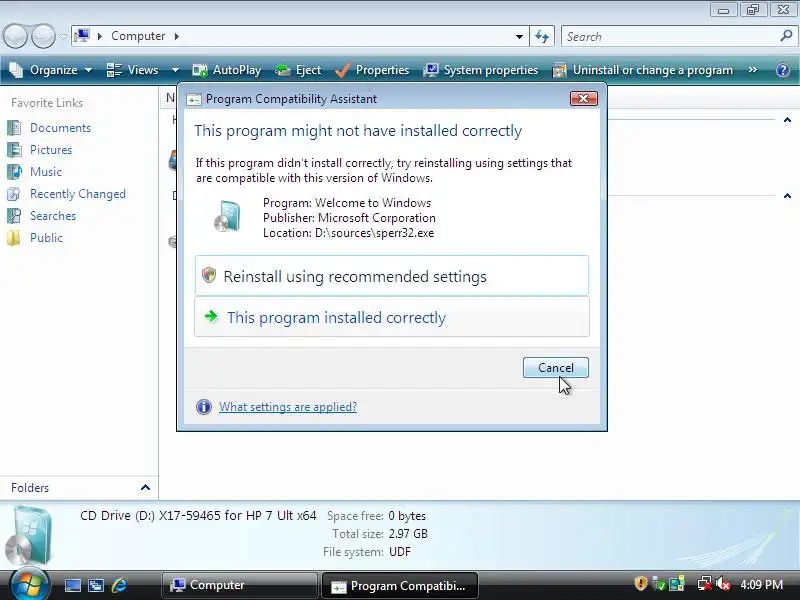The height and width of the screenshot is (600, 800).
Task: Click the 4:09 PM clock
Action: (x=761, y=584)
